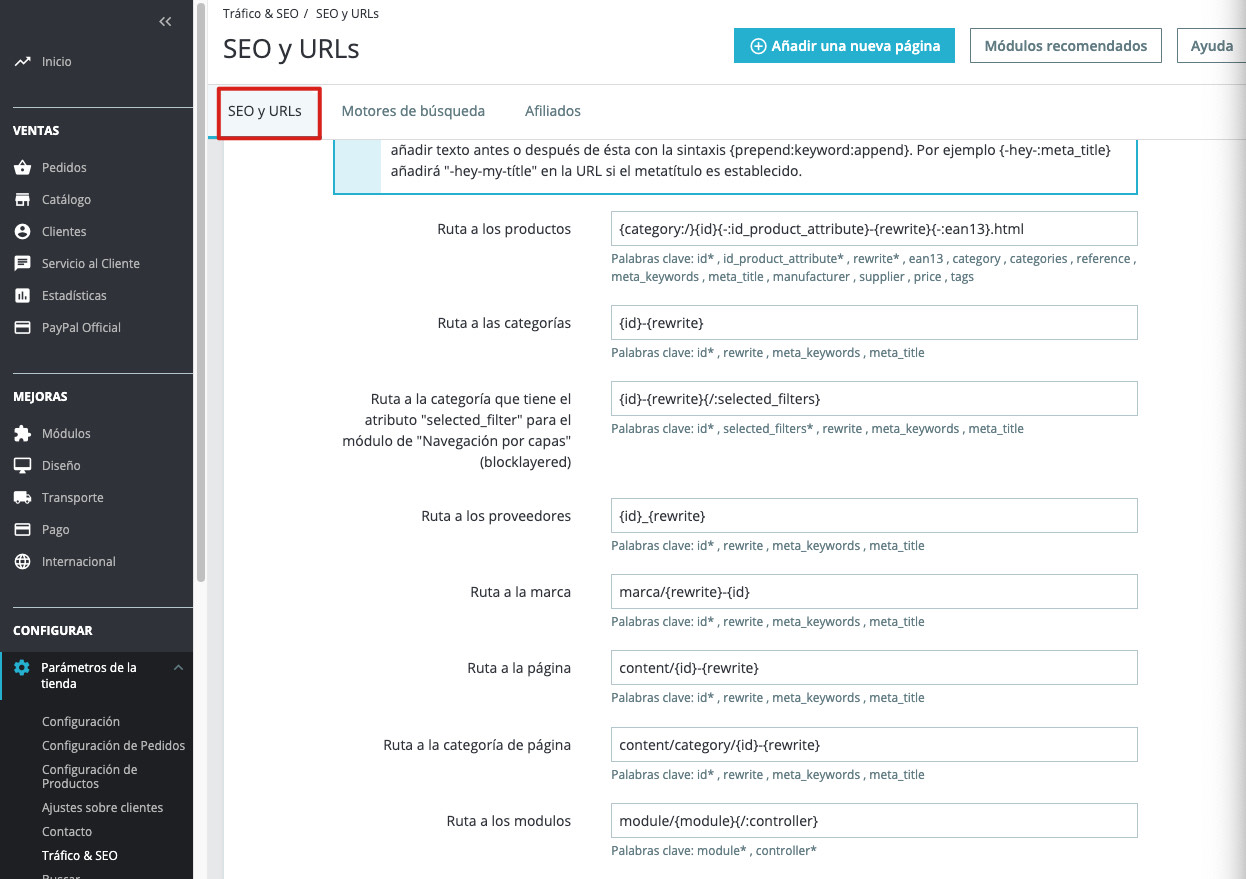Open Módulos recomendados
Image resolution: width=1246 pixels, height=879 pixels.
(x=1065, y=45)
